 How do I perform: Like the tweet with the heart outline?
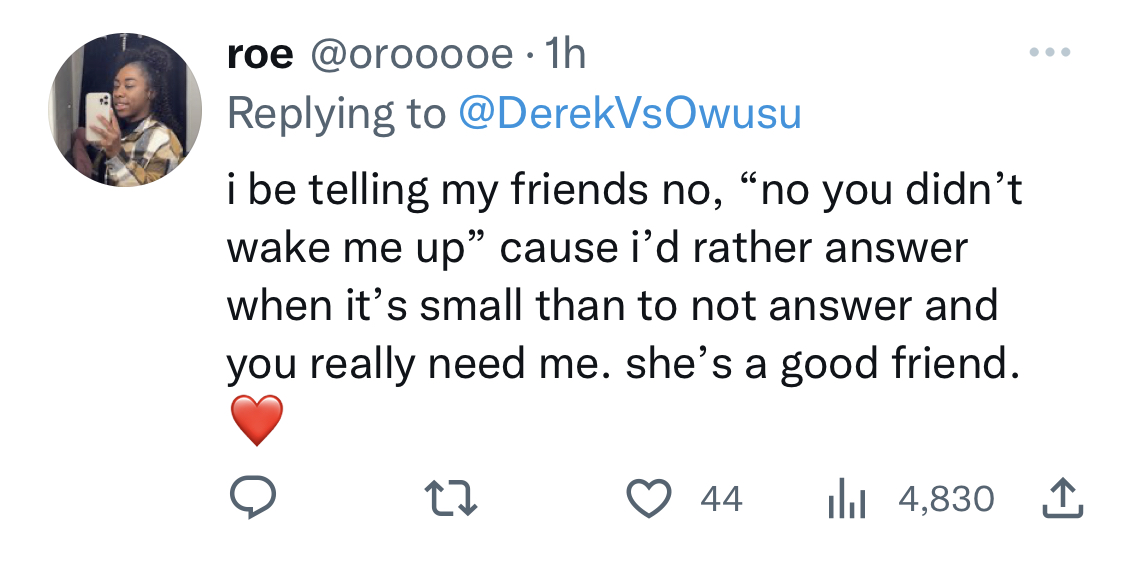[649, 499]
